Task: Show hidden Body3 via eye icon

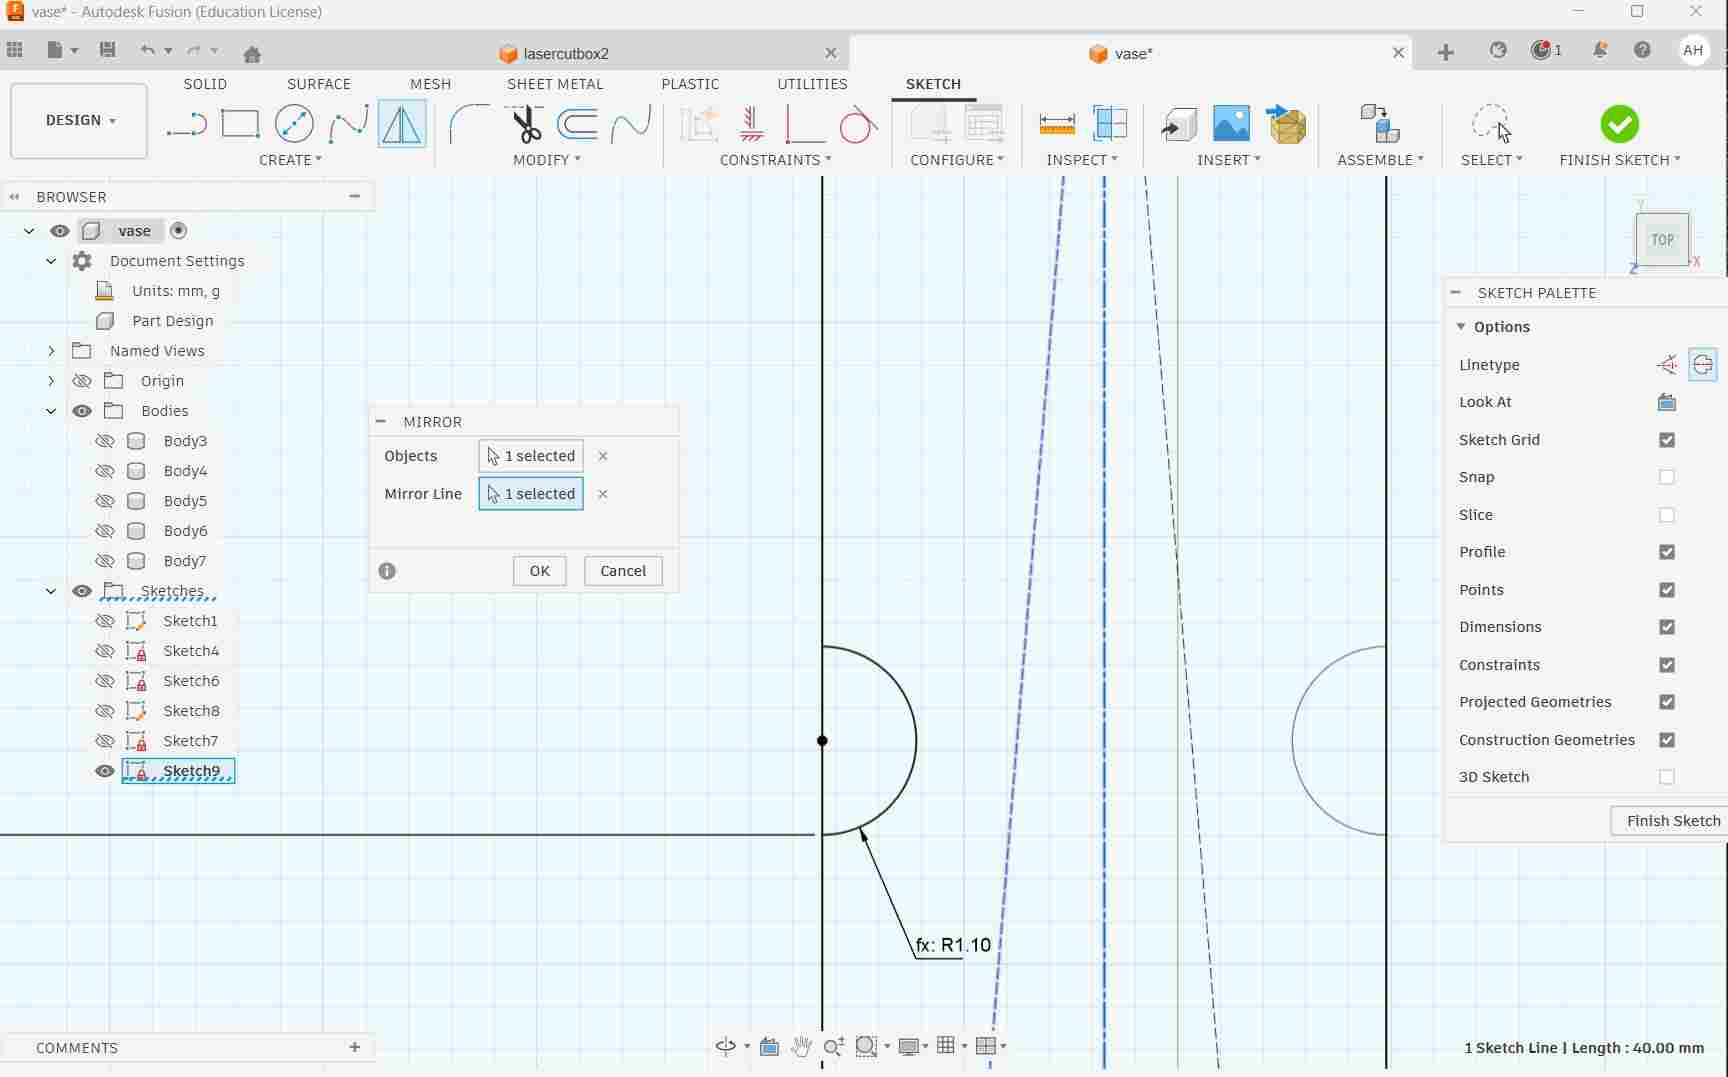Action: pyautogui.click(x=104, y=441)
